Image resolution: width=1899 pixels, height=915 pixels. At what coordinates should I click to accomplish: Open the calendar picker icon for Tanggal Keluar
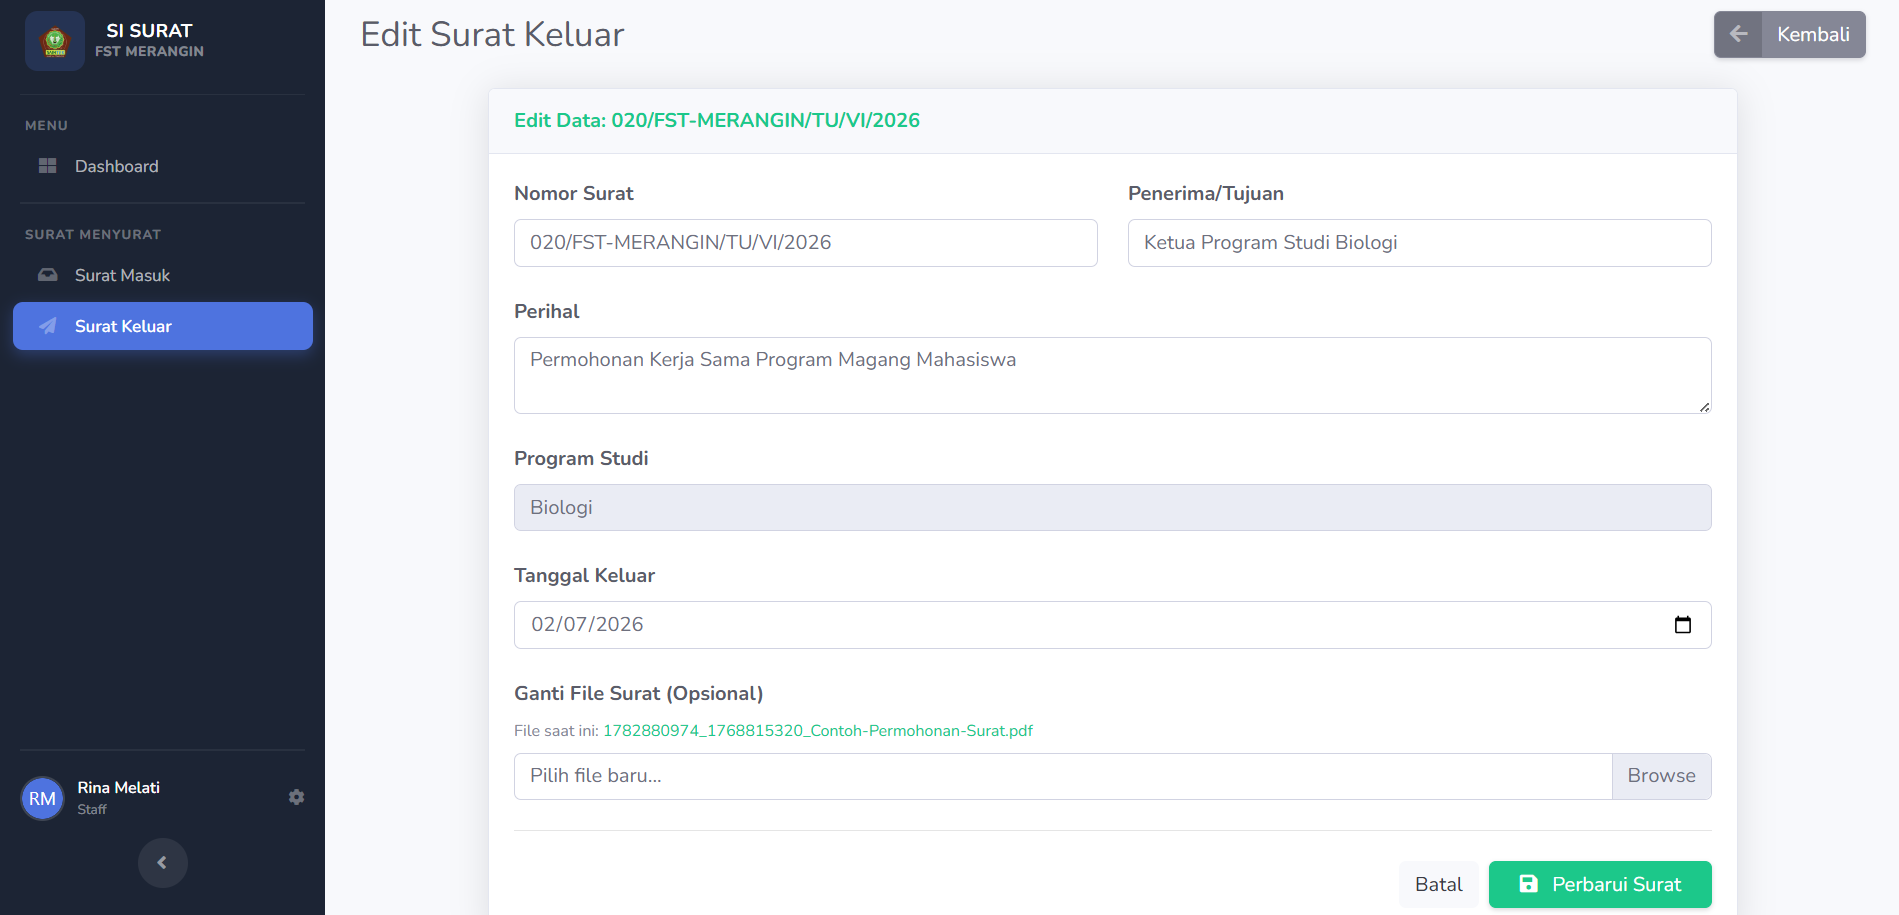pos(1683,624)
